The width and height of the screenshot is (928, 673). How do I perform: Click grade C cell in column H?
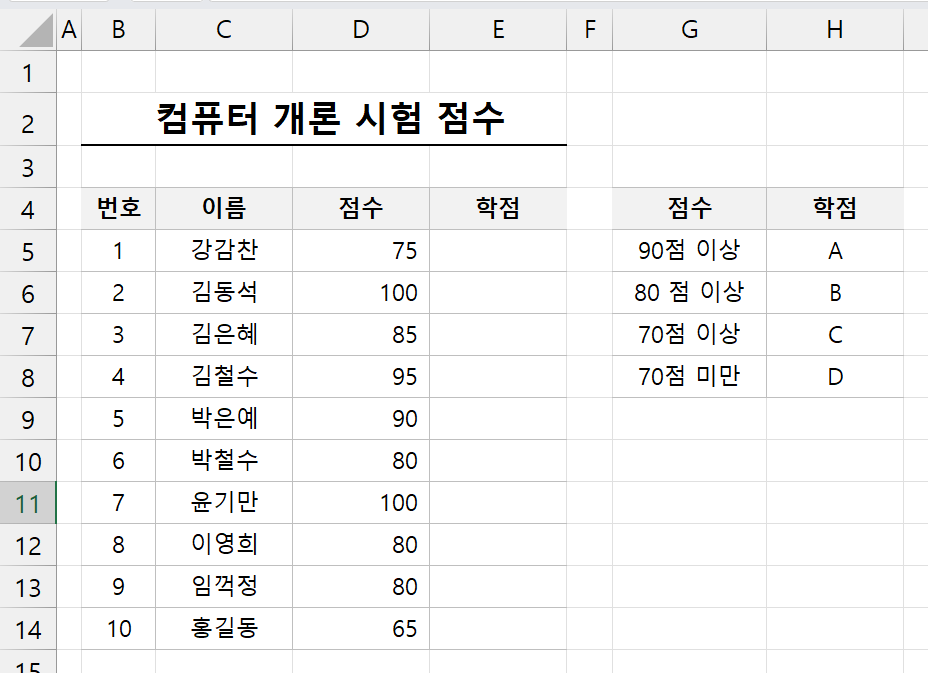click(835, 334)
